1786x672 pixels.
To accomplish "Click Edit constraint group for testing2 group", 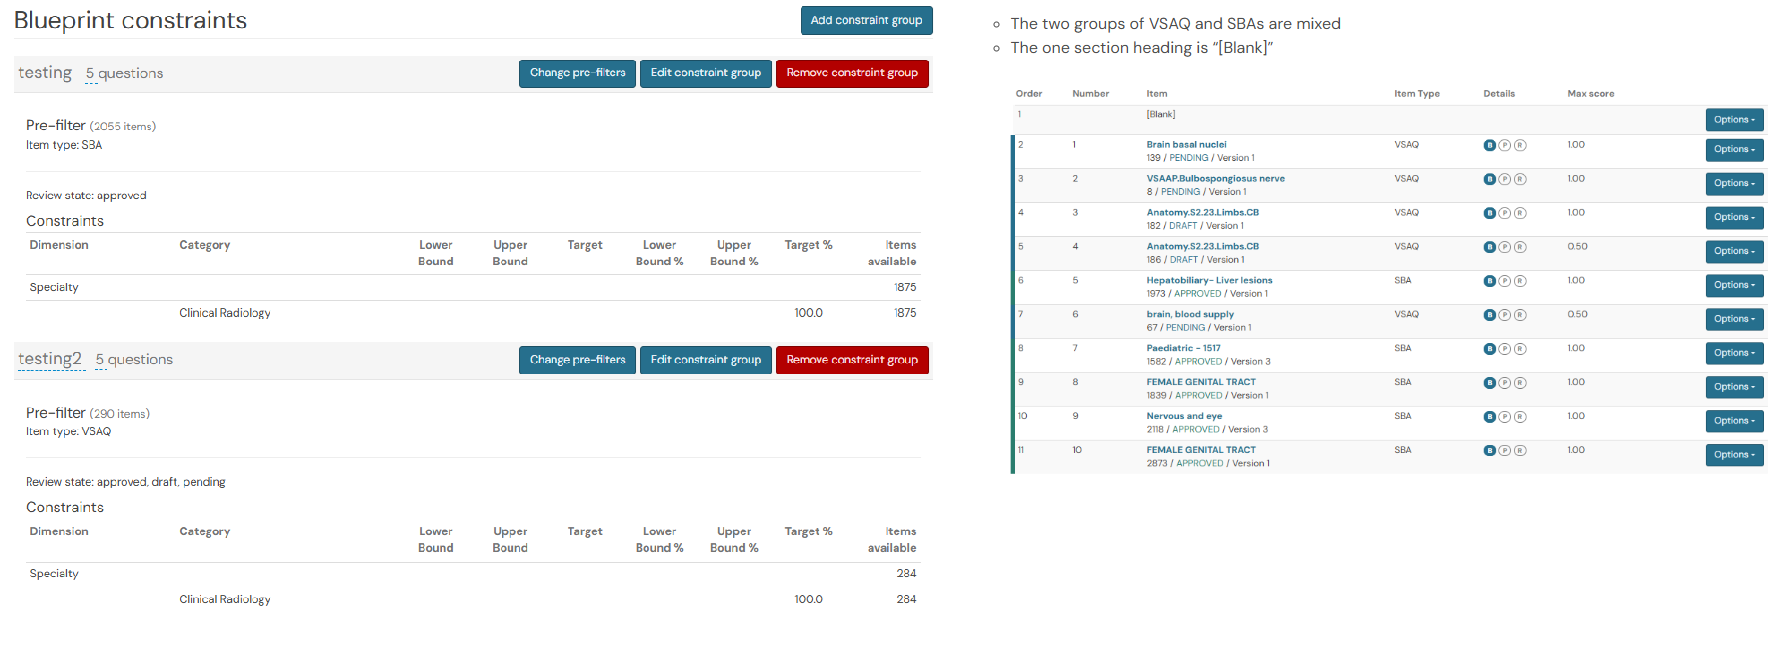I will pos(705,360).
